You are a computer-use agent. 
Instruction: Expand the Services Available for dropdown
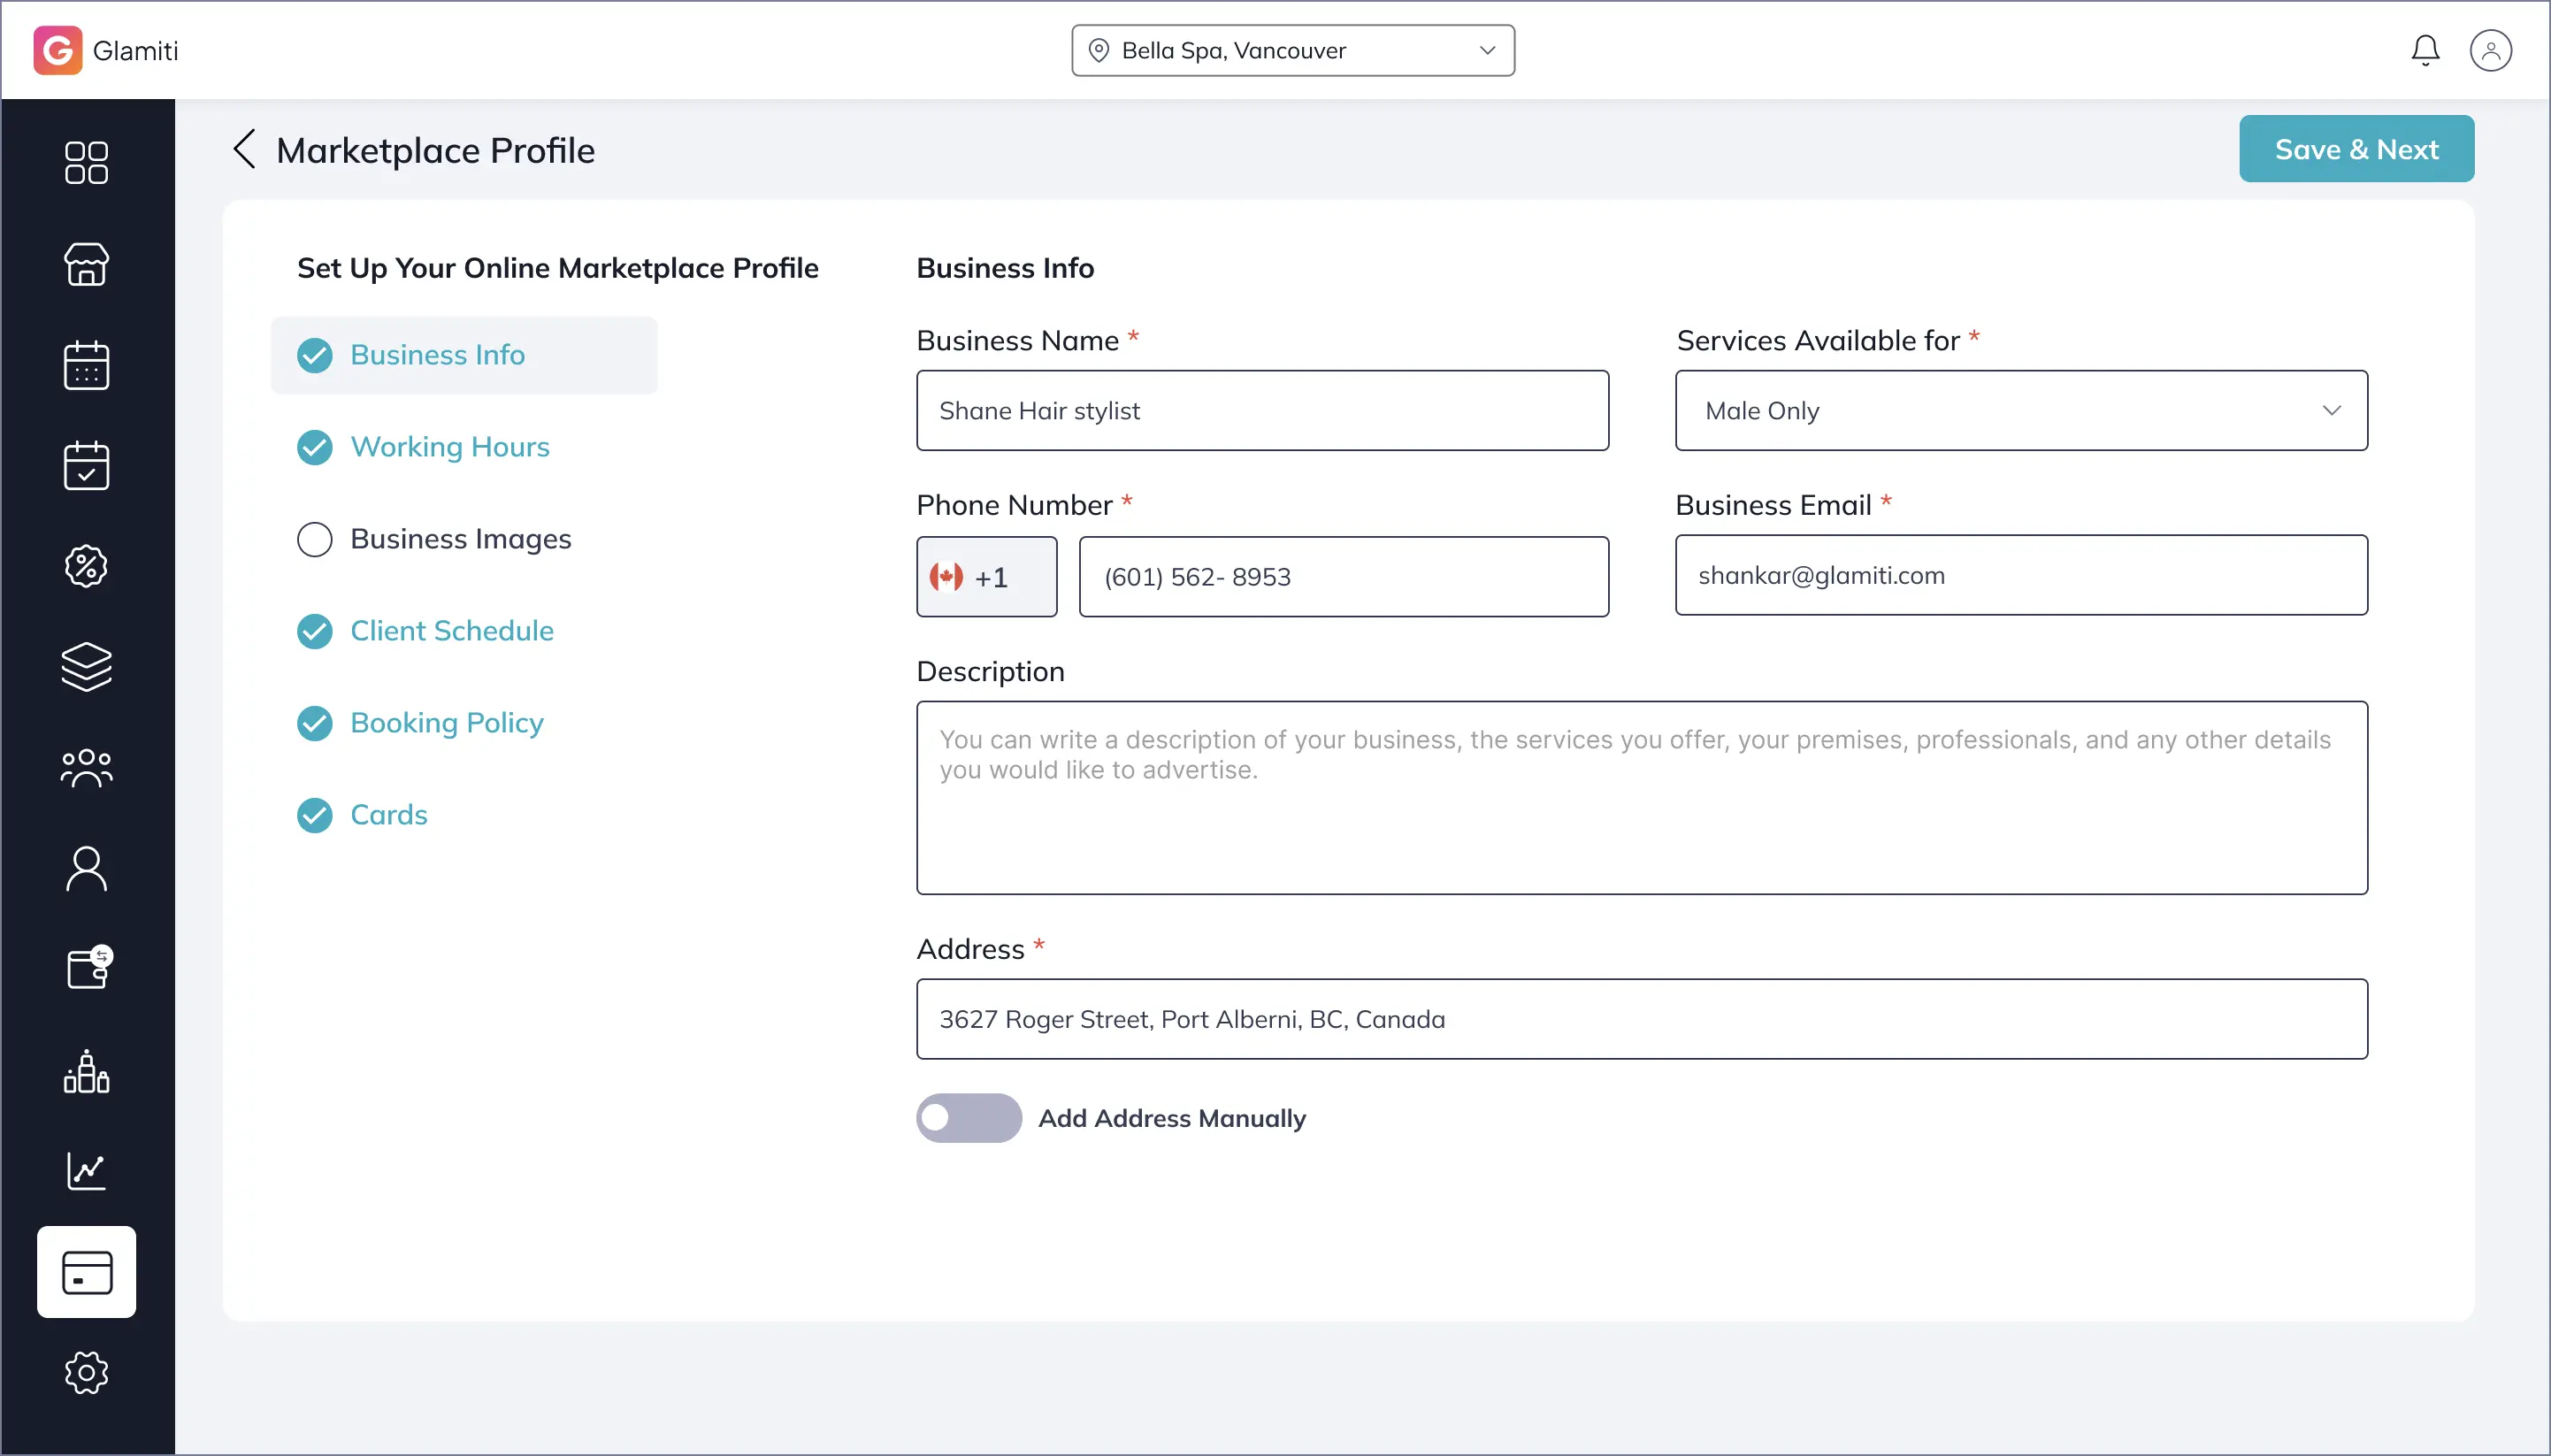point(2020,410)
